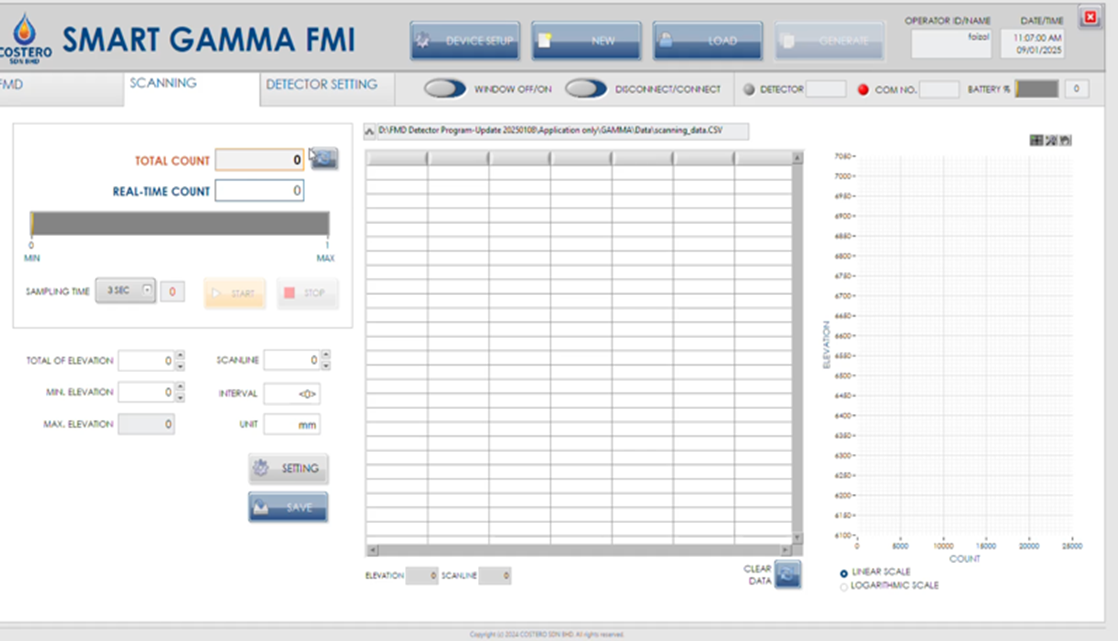The image size is (1118, 641).
Task: Click the Min-Max count level bar
Action: [180, 223]
